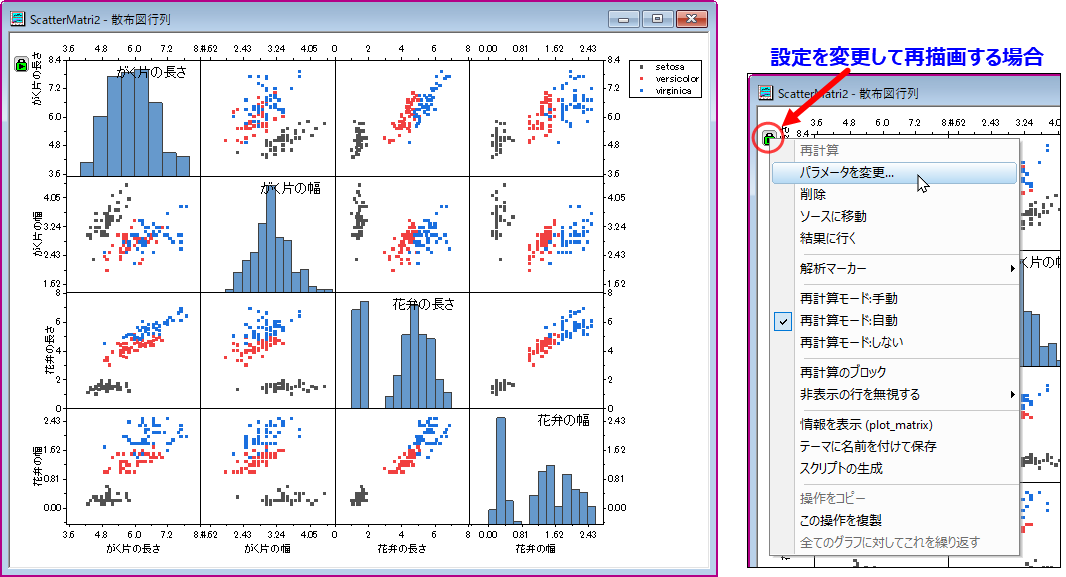Click the black setosa marker in the legend

click(x=639, y=66)
